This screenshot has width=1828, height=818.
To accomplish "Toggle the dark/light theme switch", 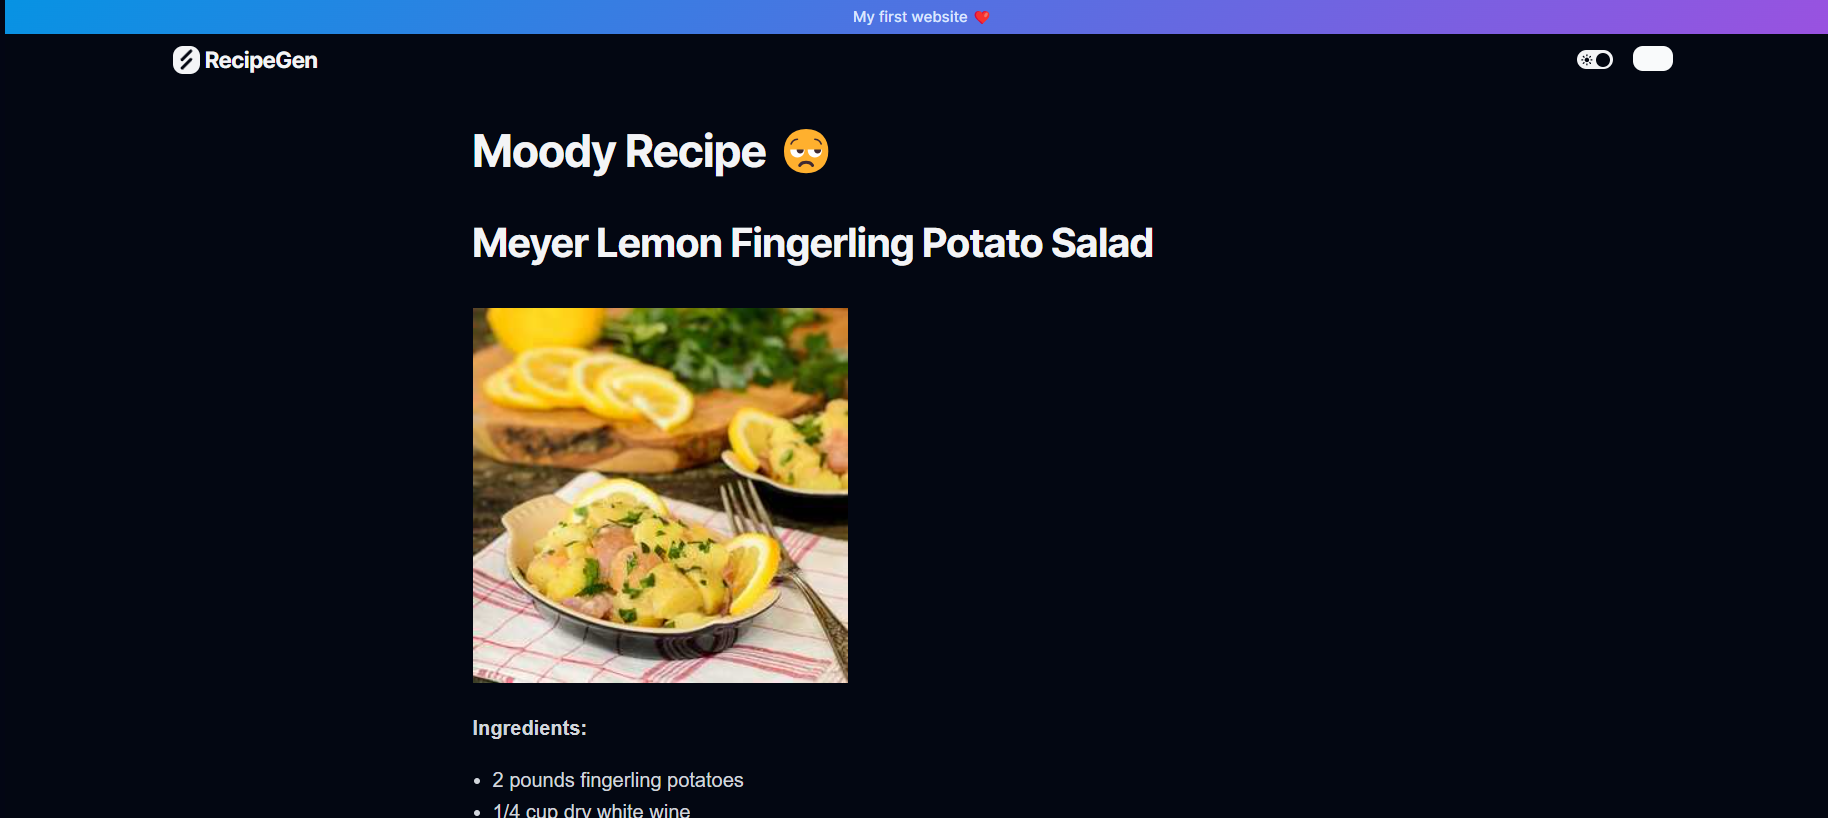I will (x=1595, y=60).
